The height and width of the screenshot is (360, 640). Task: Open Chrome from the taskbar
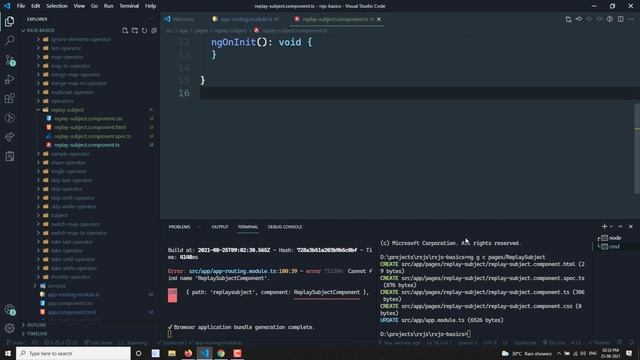[x=221, y=353]
